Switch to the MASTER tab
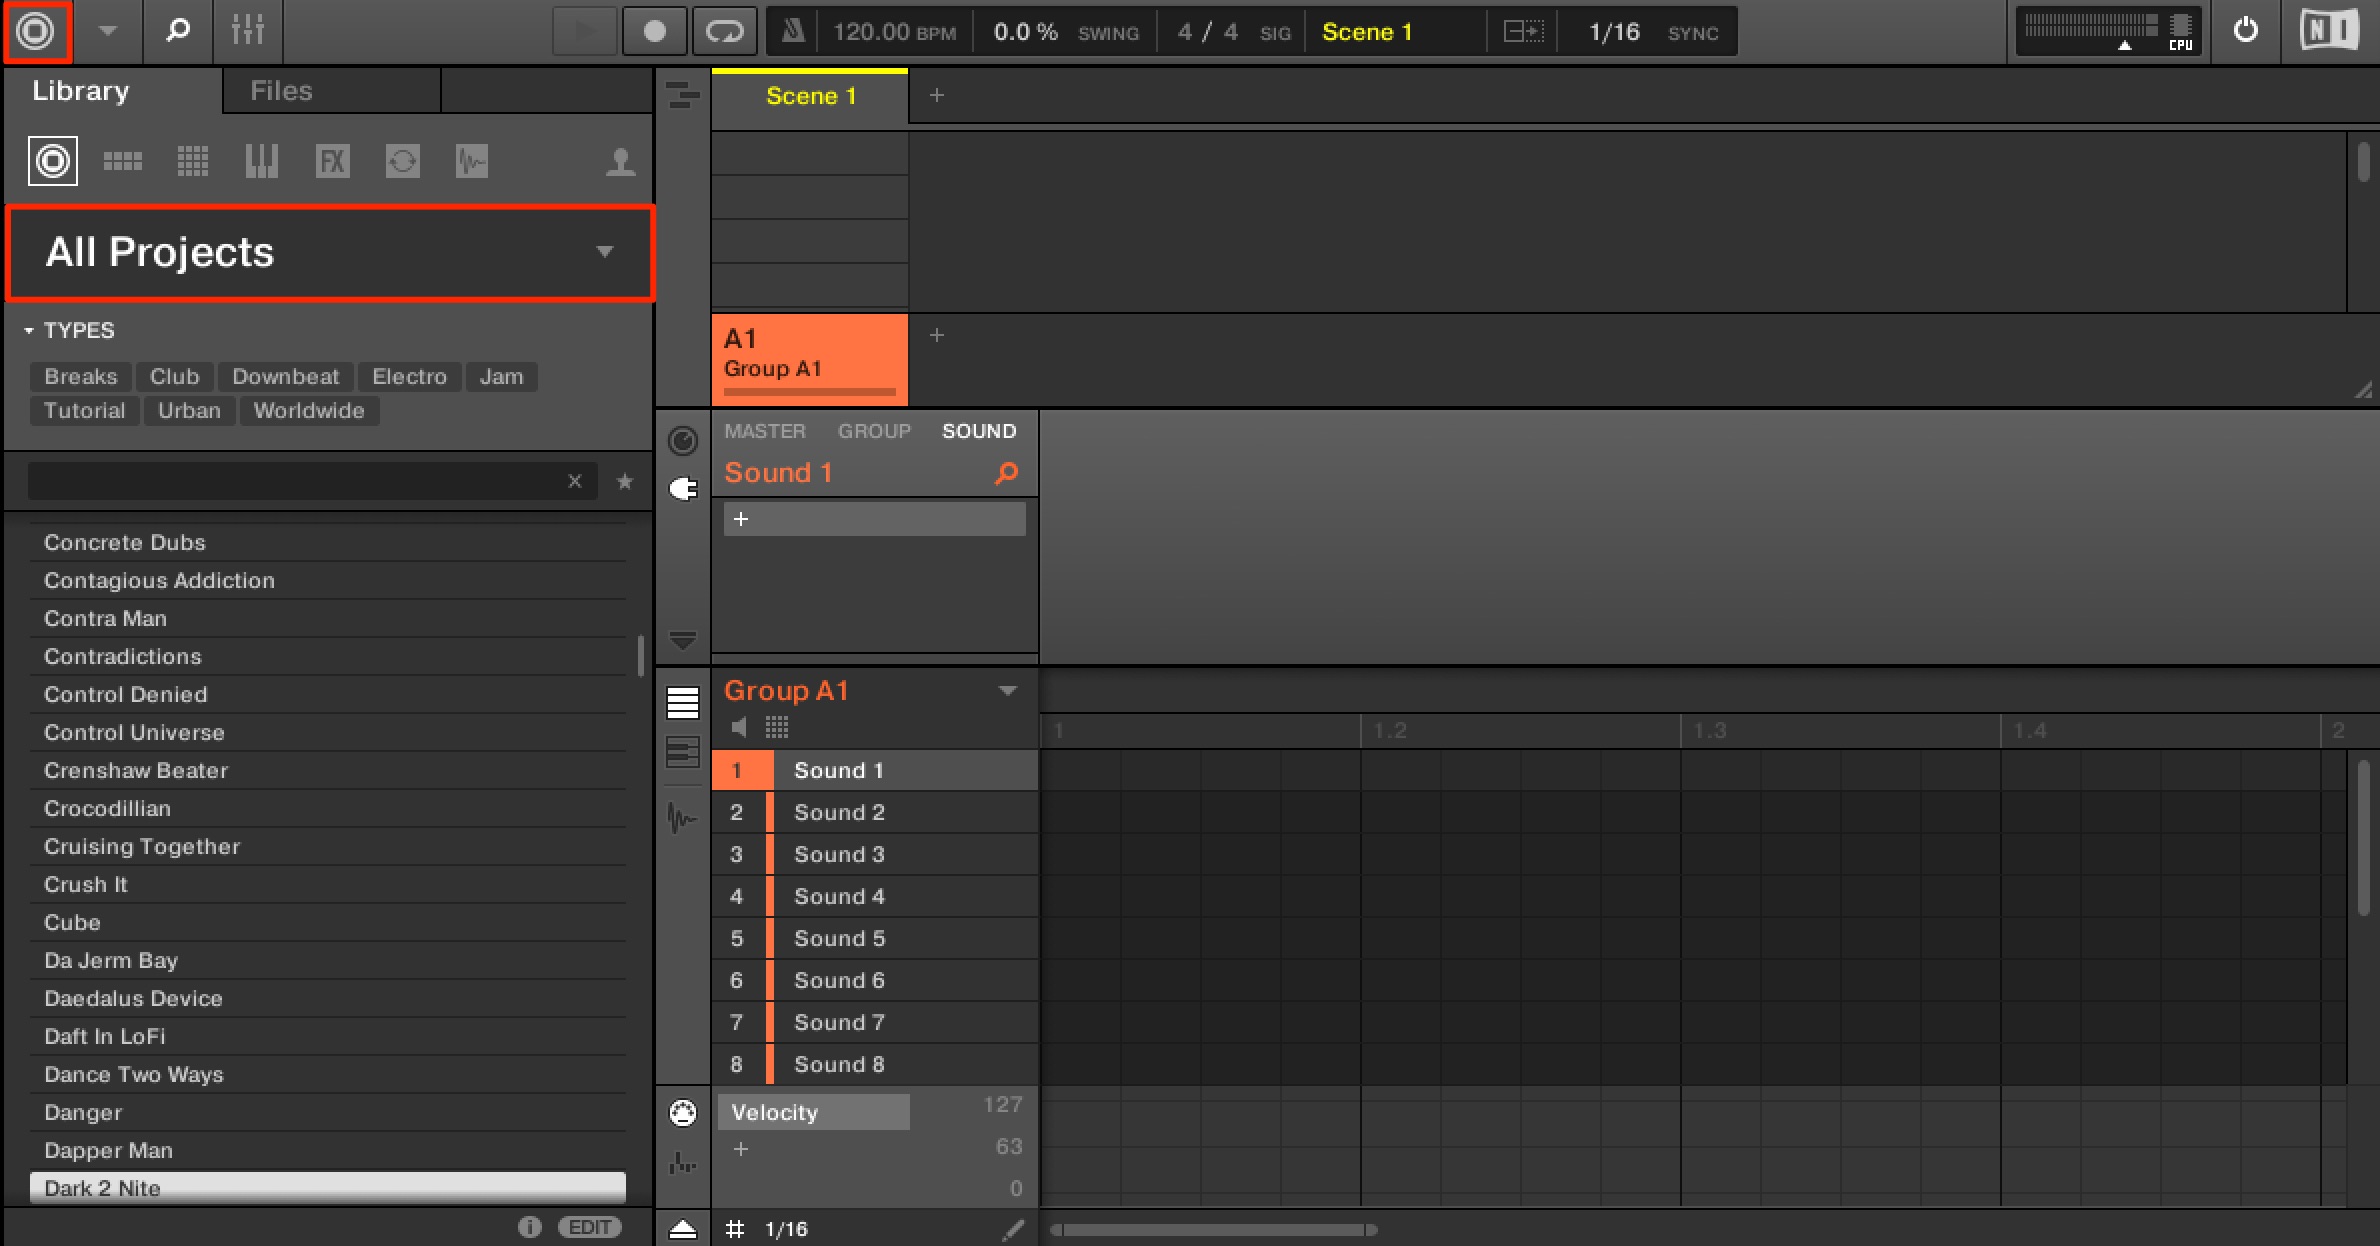 (765, 431)
